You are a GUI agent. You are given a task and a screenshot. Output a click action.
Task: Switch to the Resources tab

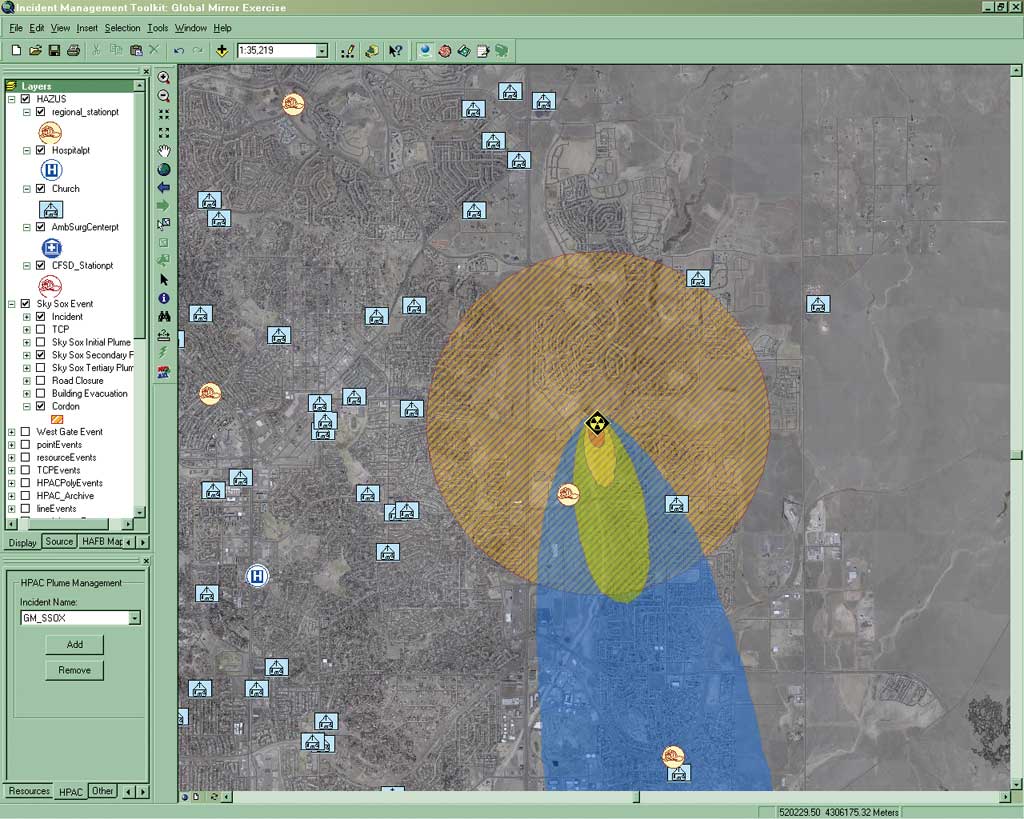click(29, 791)
